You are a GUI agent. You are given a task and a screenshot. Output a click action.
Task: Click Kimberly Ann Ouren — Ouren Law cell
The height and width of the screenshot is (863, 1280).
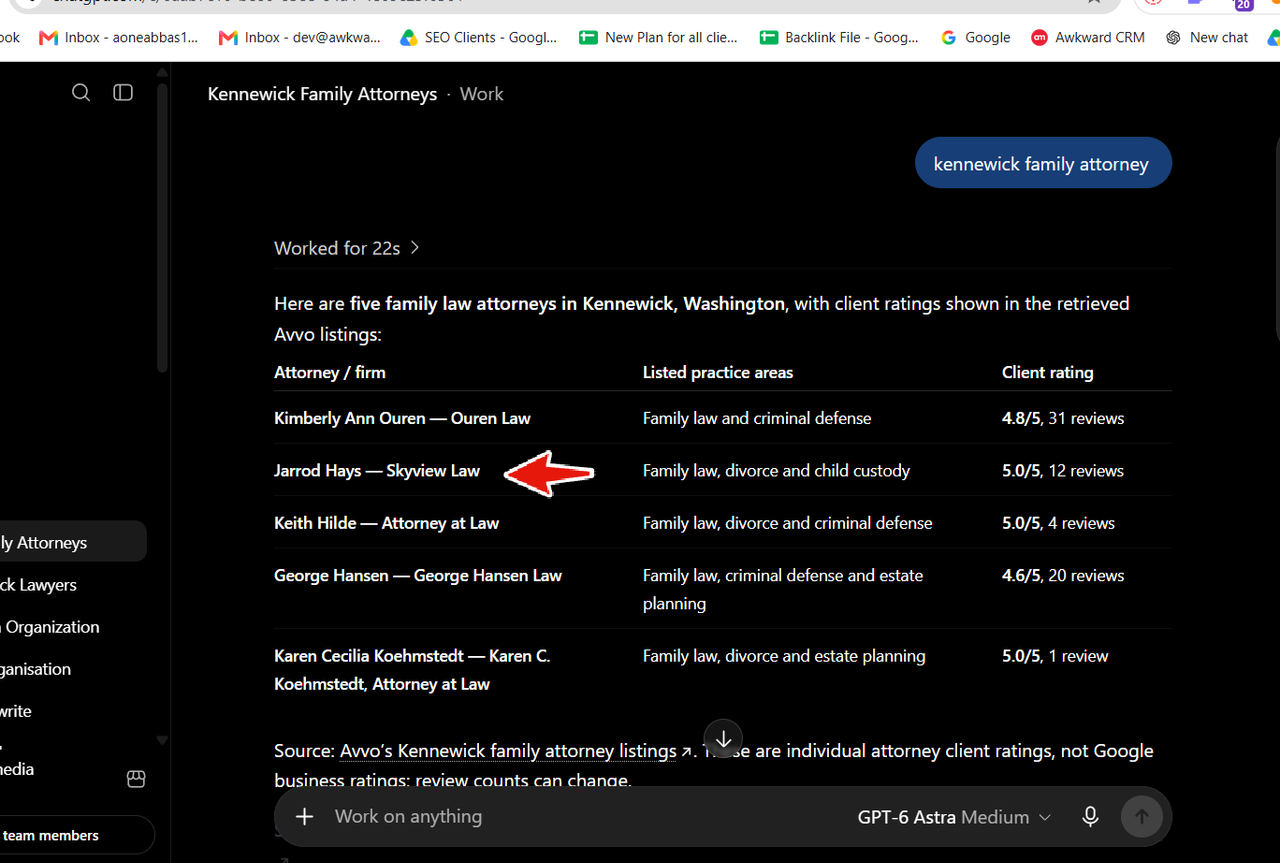pyautogui.click(x=402, y=418)
